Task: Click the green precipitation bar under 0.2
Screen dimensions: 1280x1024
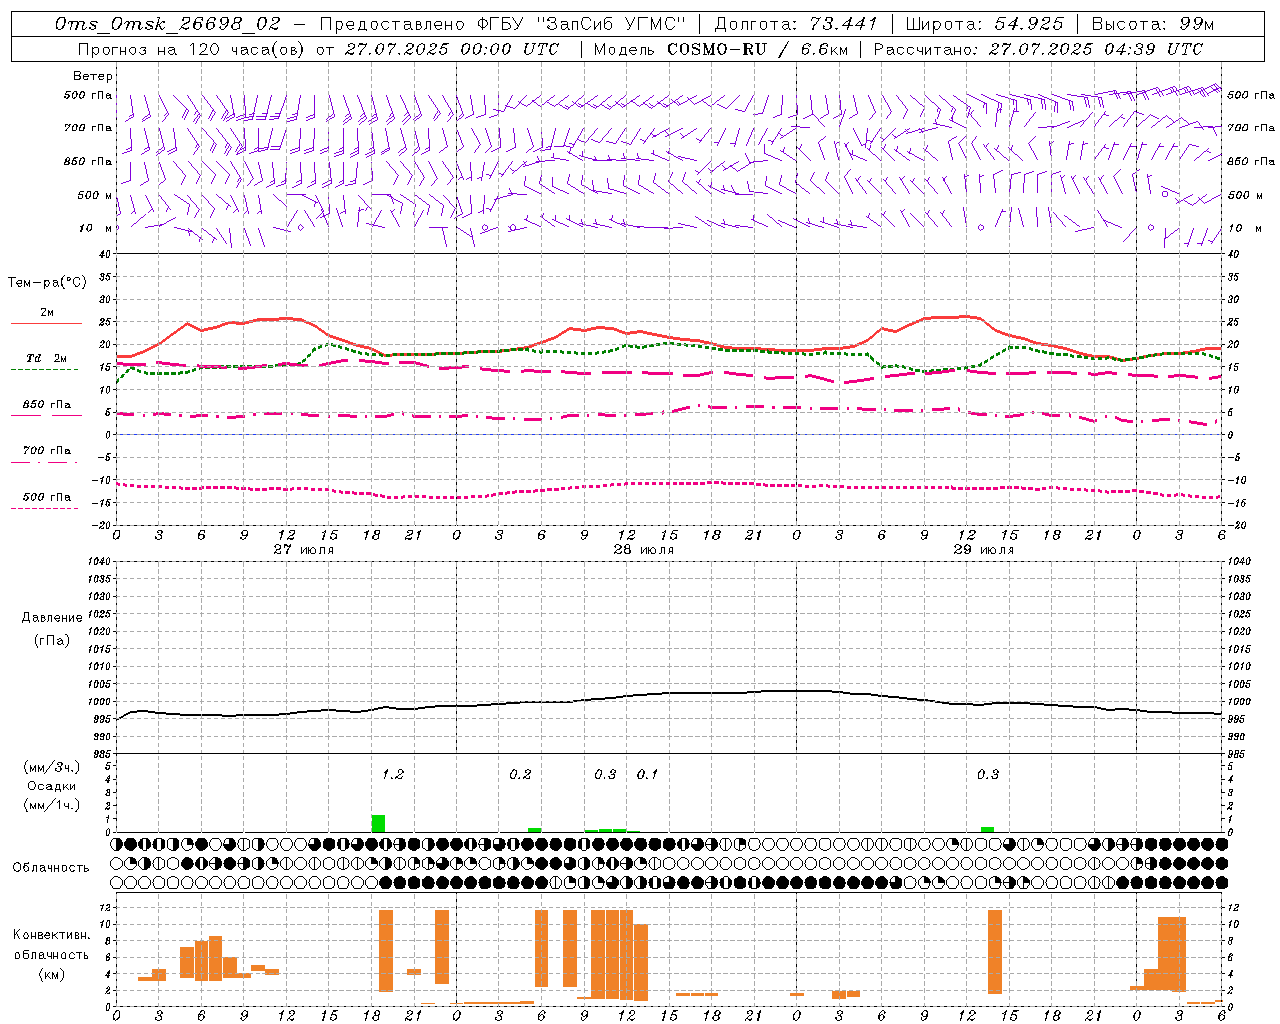Action: click(535, 830)
